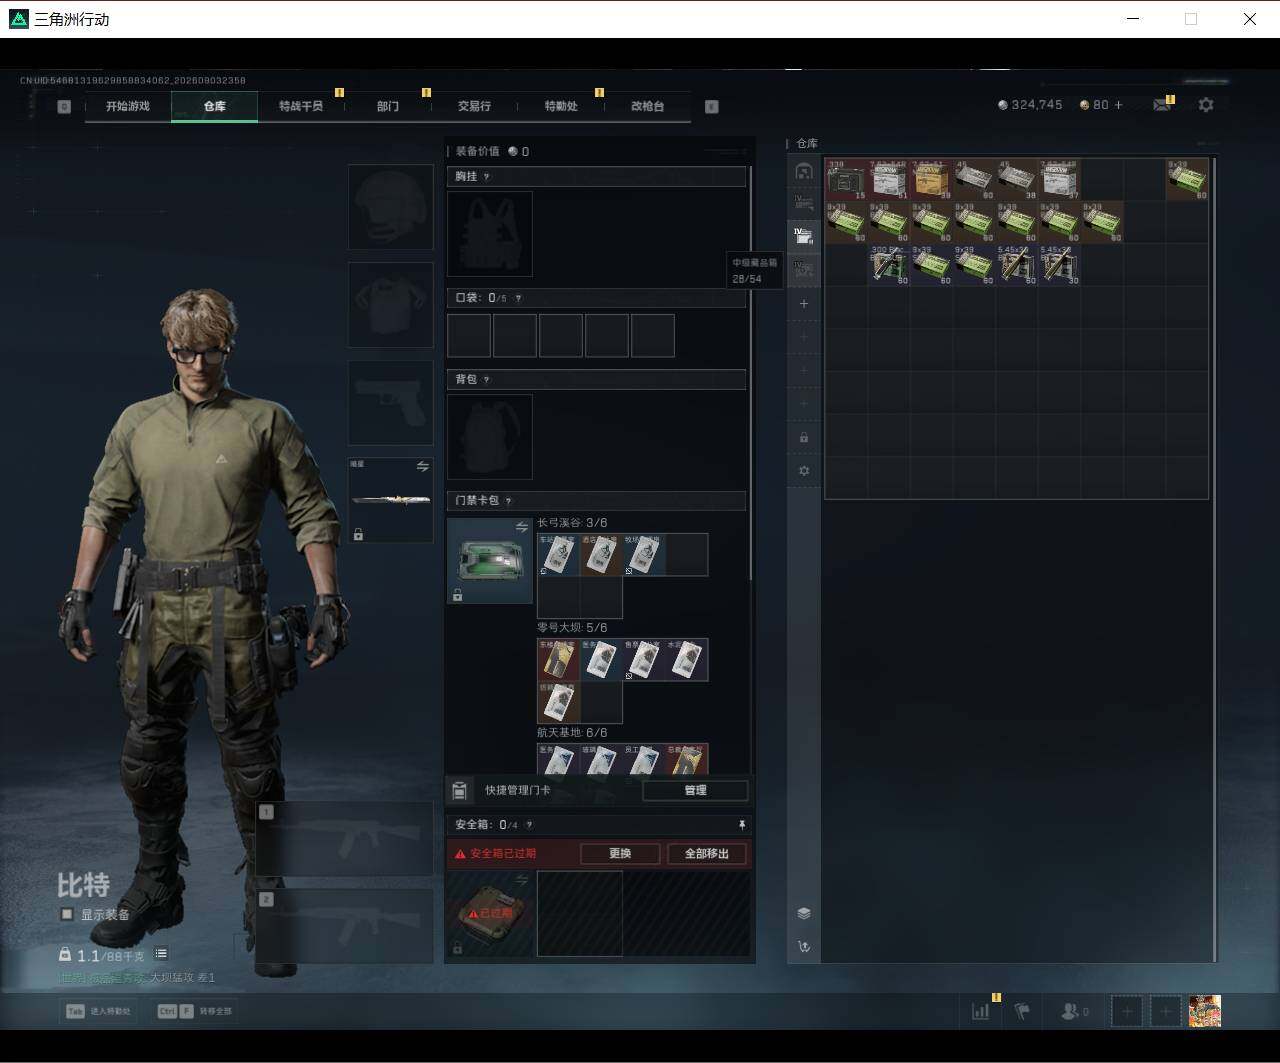Select the 300 Blackout ammo stack
Screen dimensions: 1280x1063
click(x=888, y=265)
